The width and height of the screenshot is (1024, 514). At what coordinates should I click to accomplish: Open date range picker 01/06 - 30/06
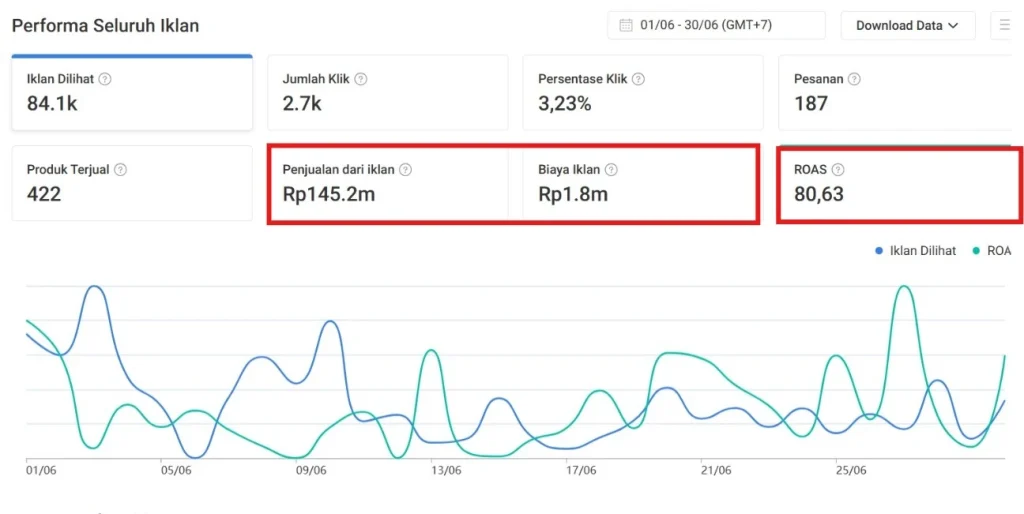716,25
